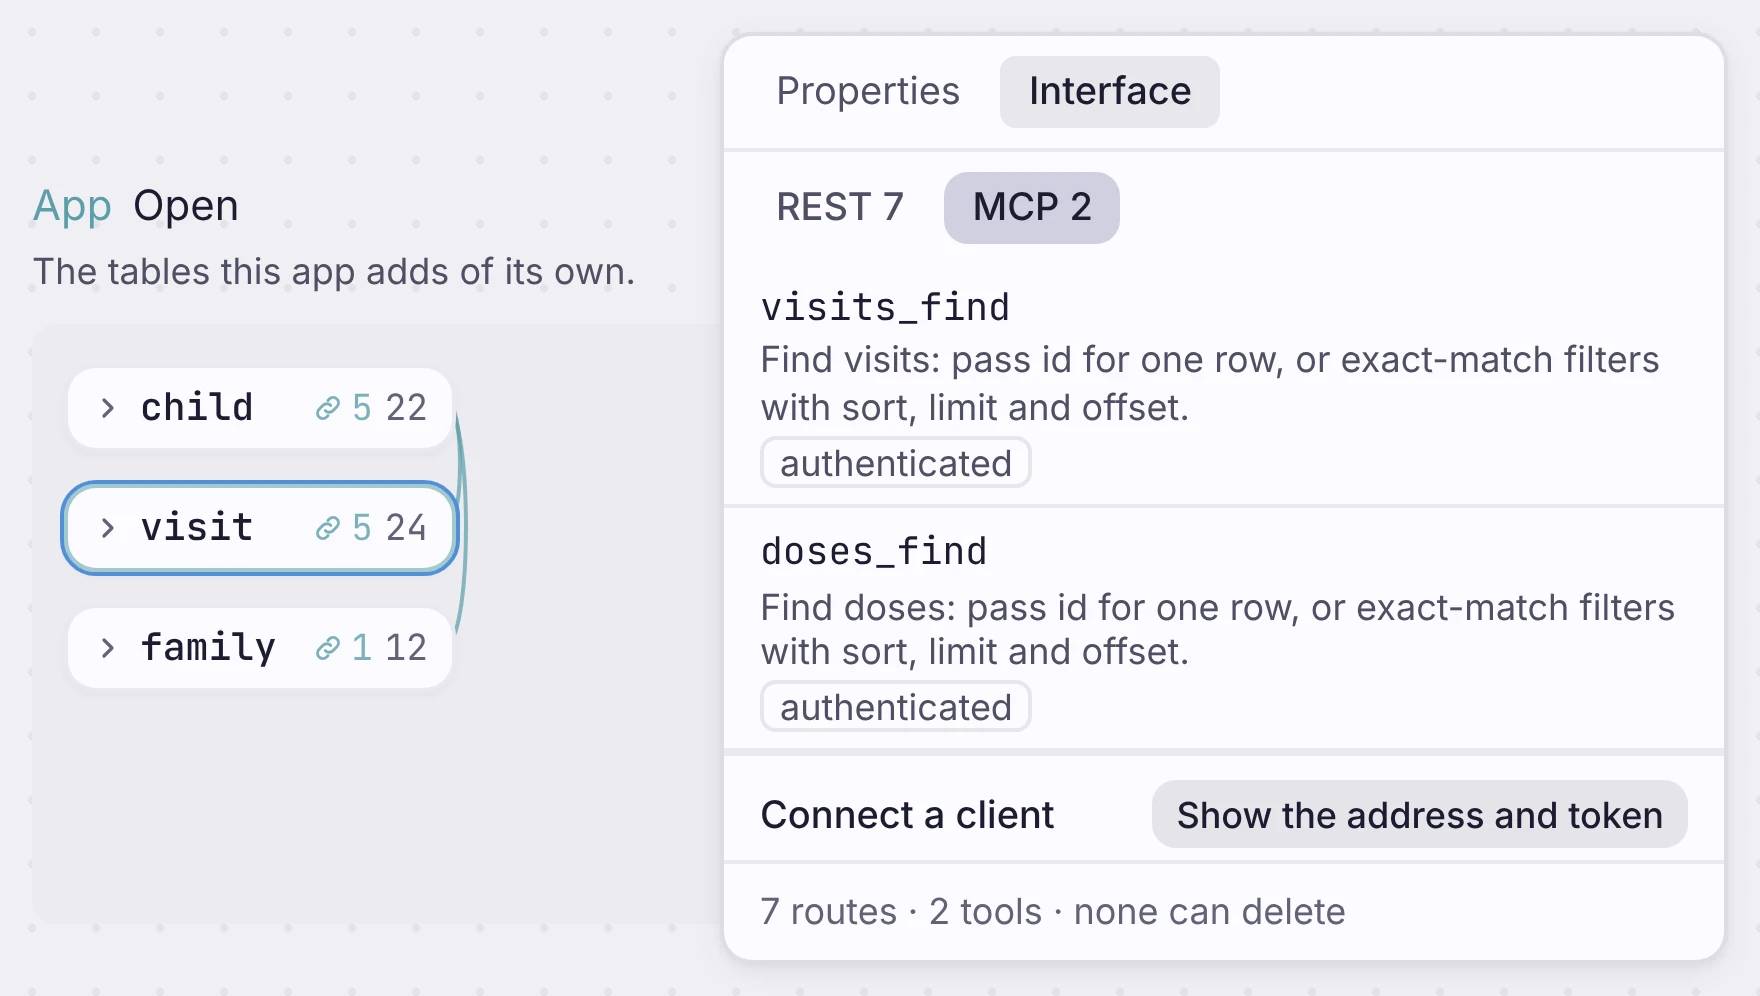Click the doses_find description text
The image size is (1760, 996).
1217,630
